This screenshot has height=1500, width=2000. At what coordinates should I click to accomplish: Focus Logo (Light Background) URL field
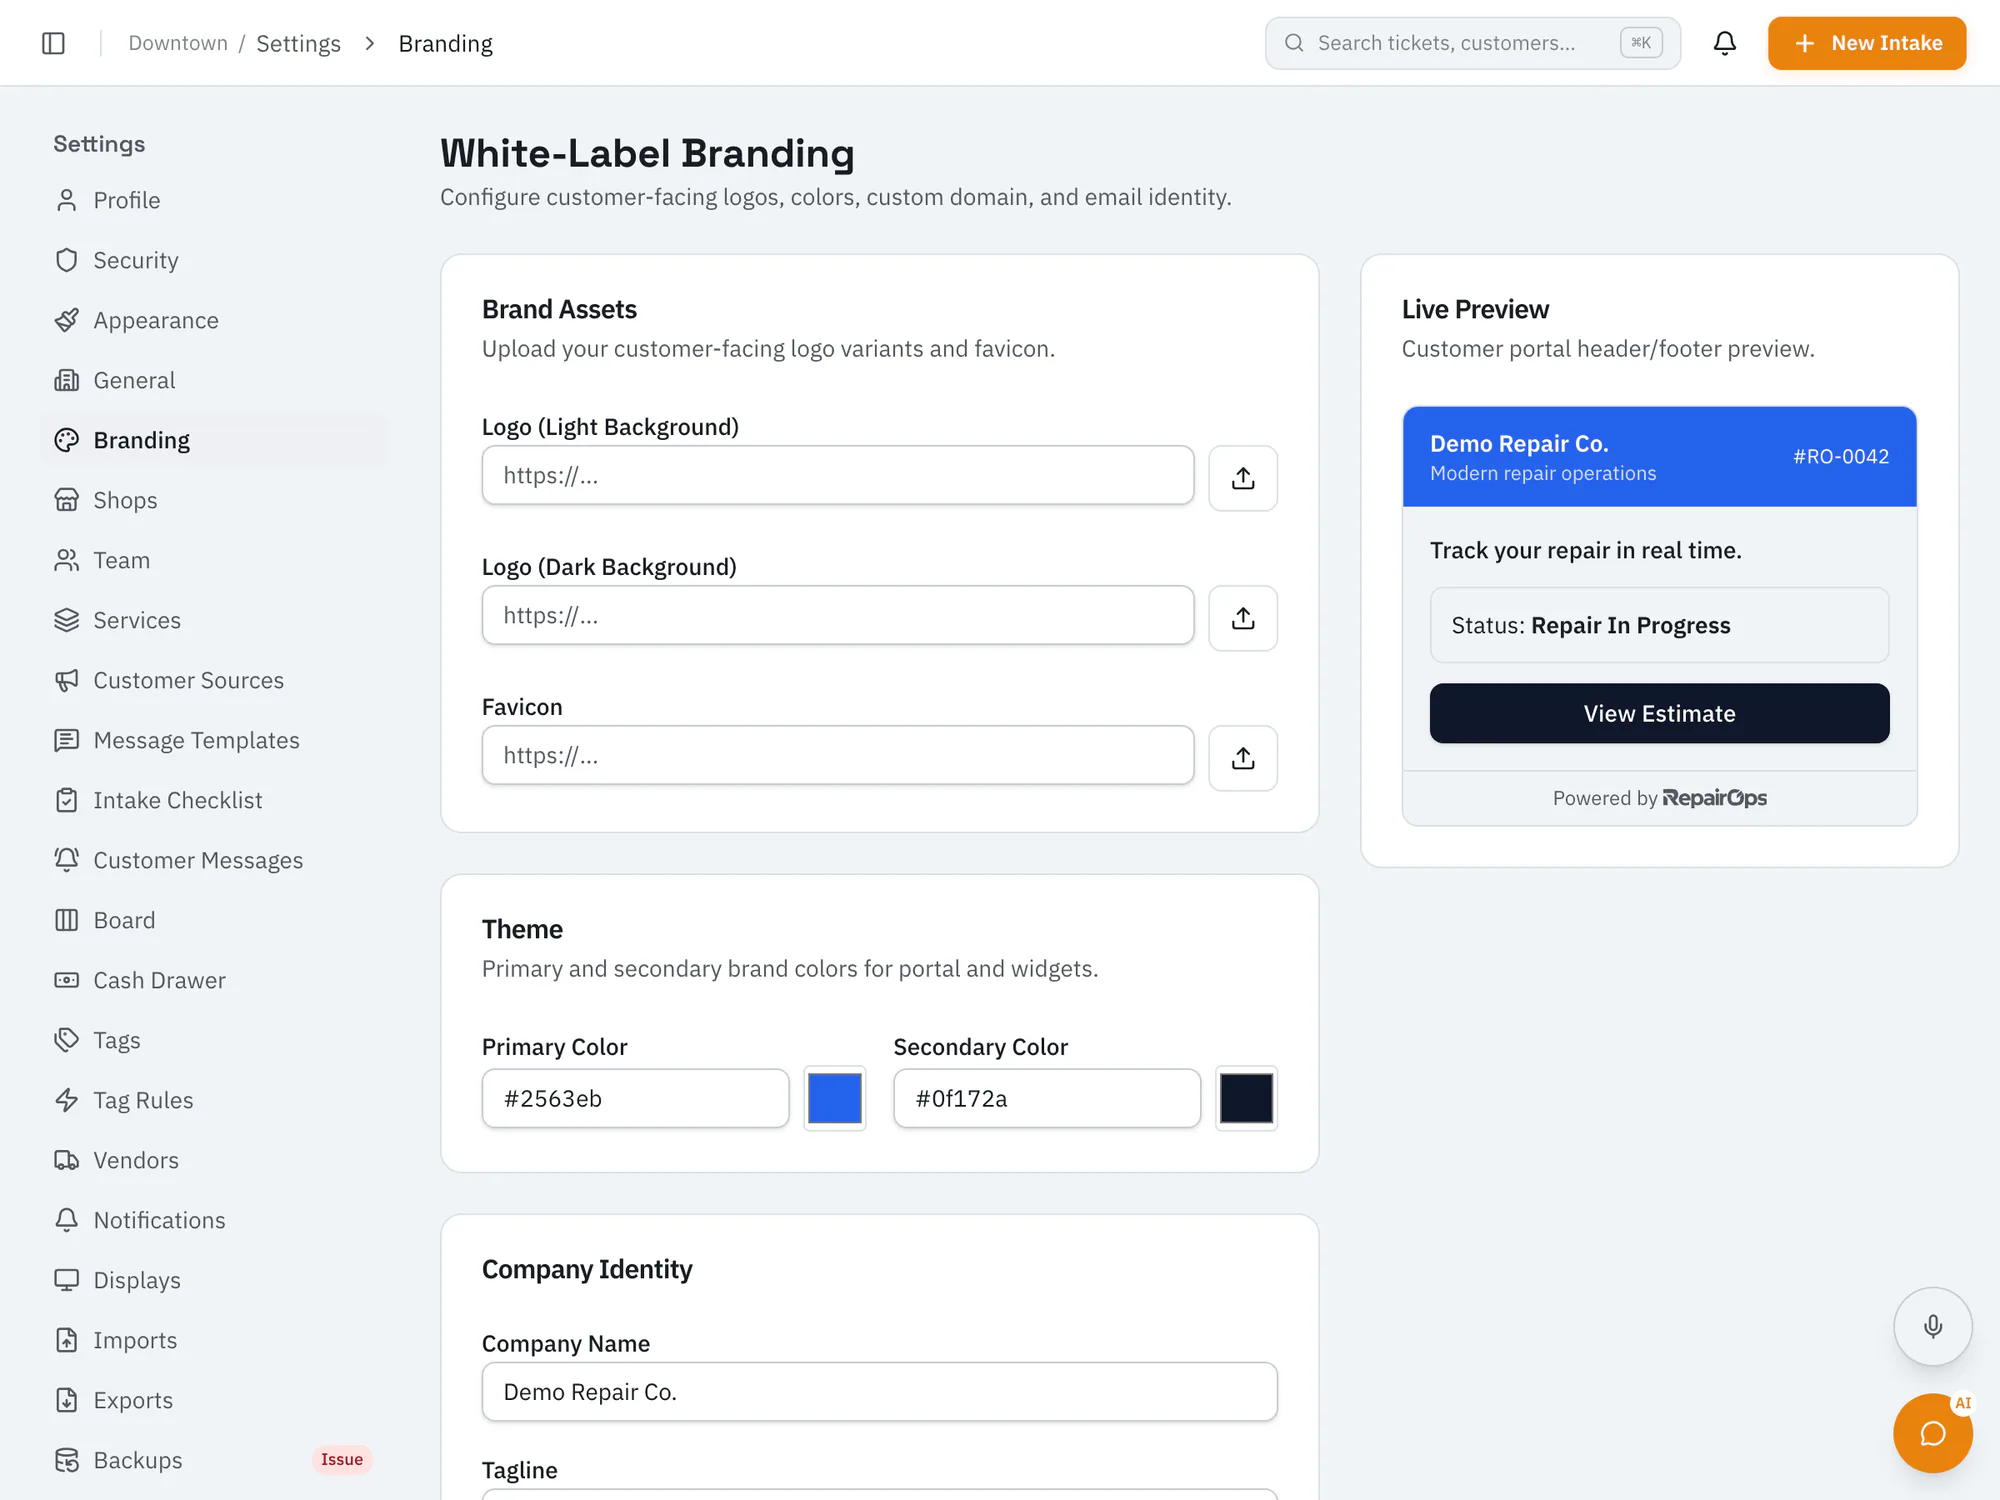coord(838,476)
